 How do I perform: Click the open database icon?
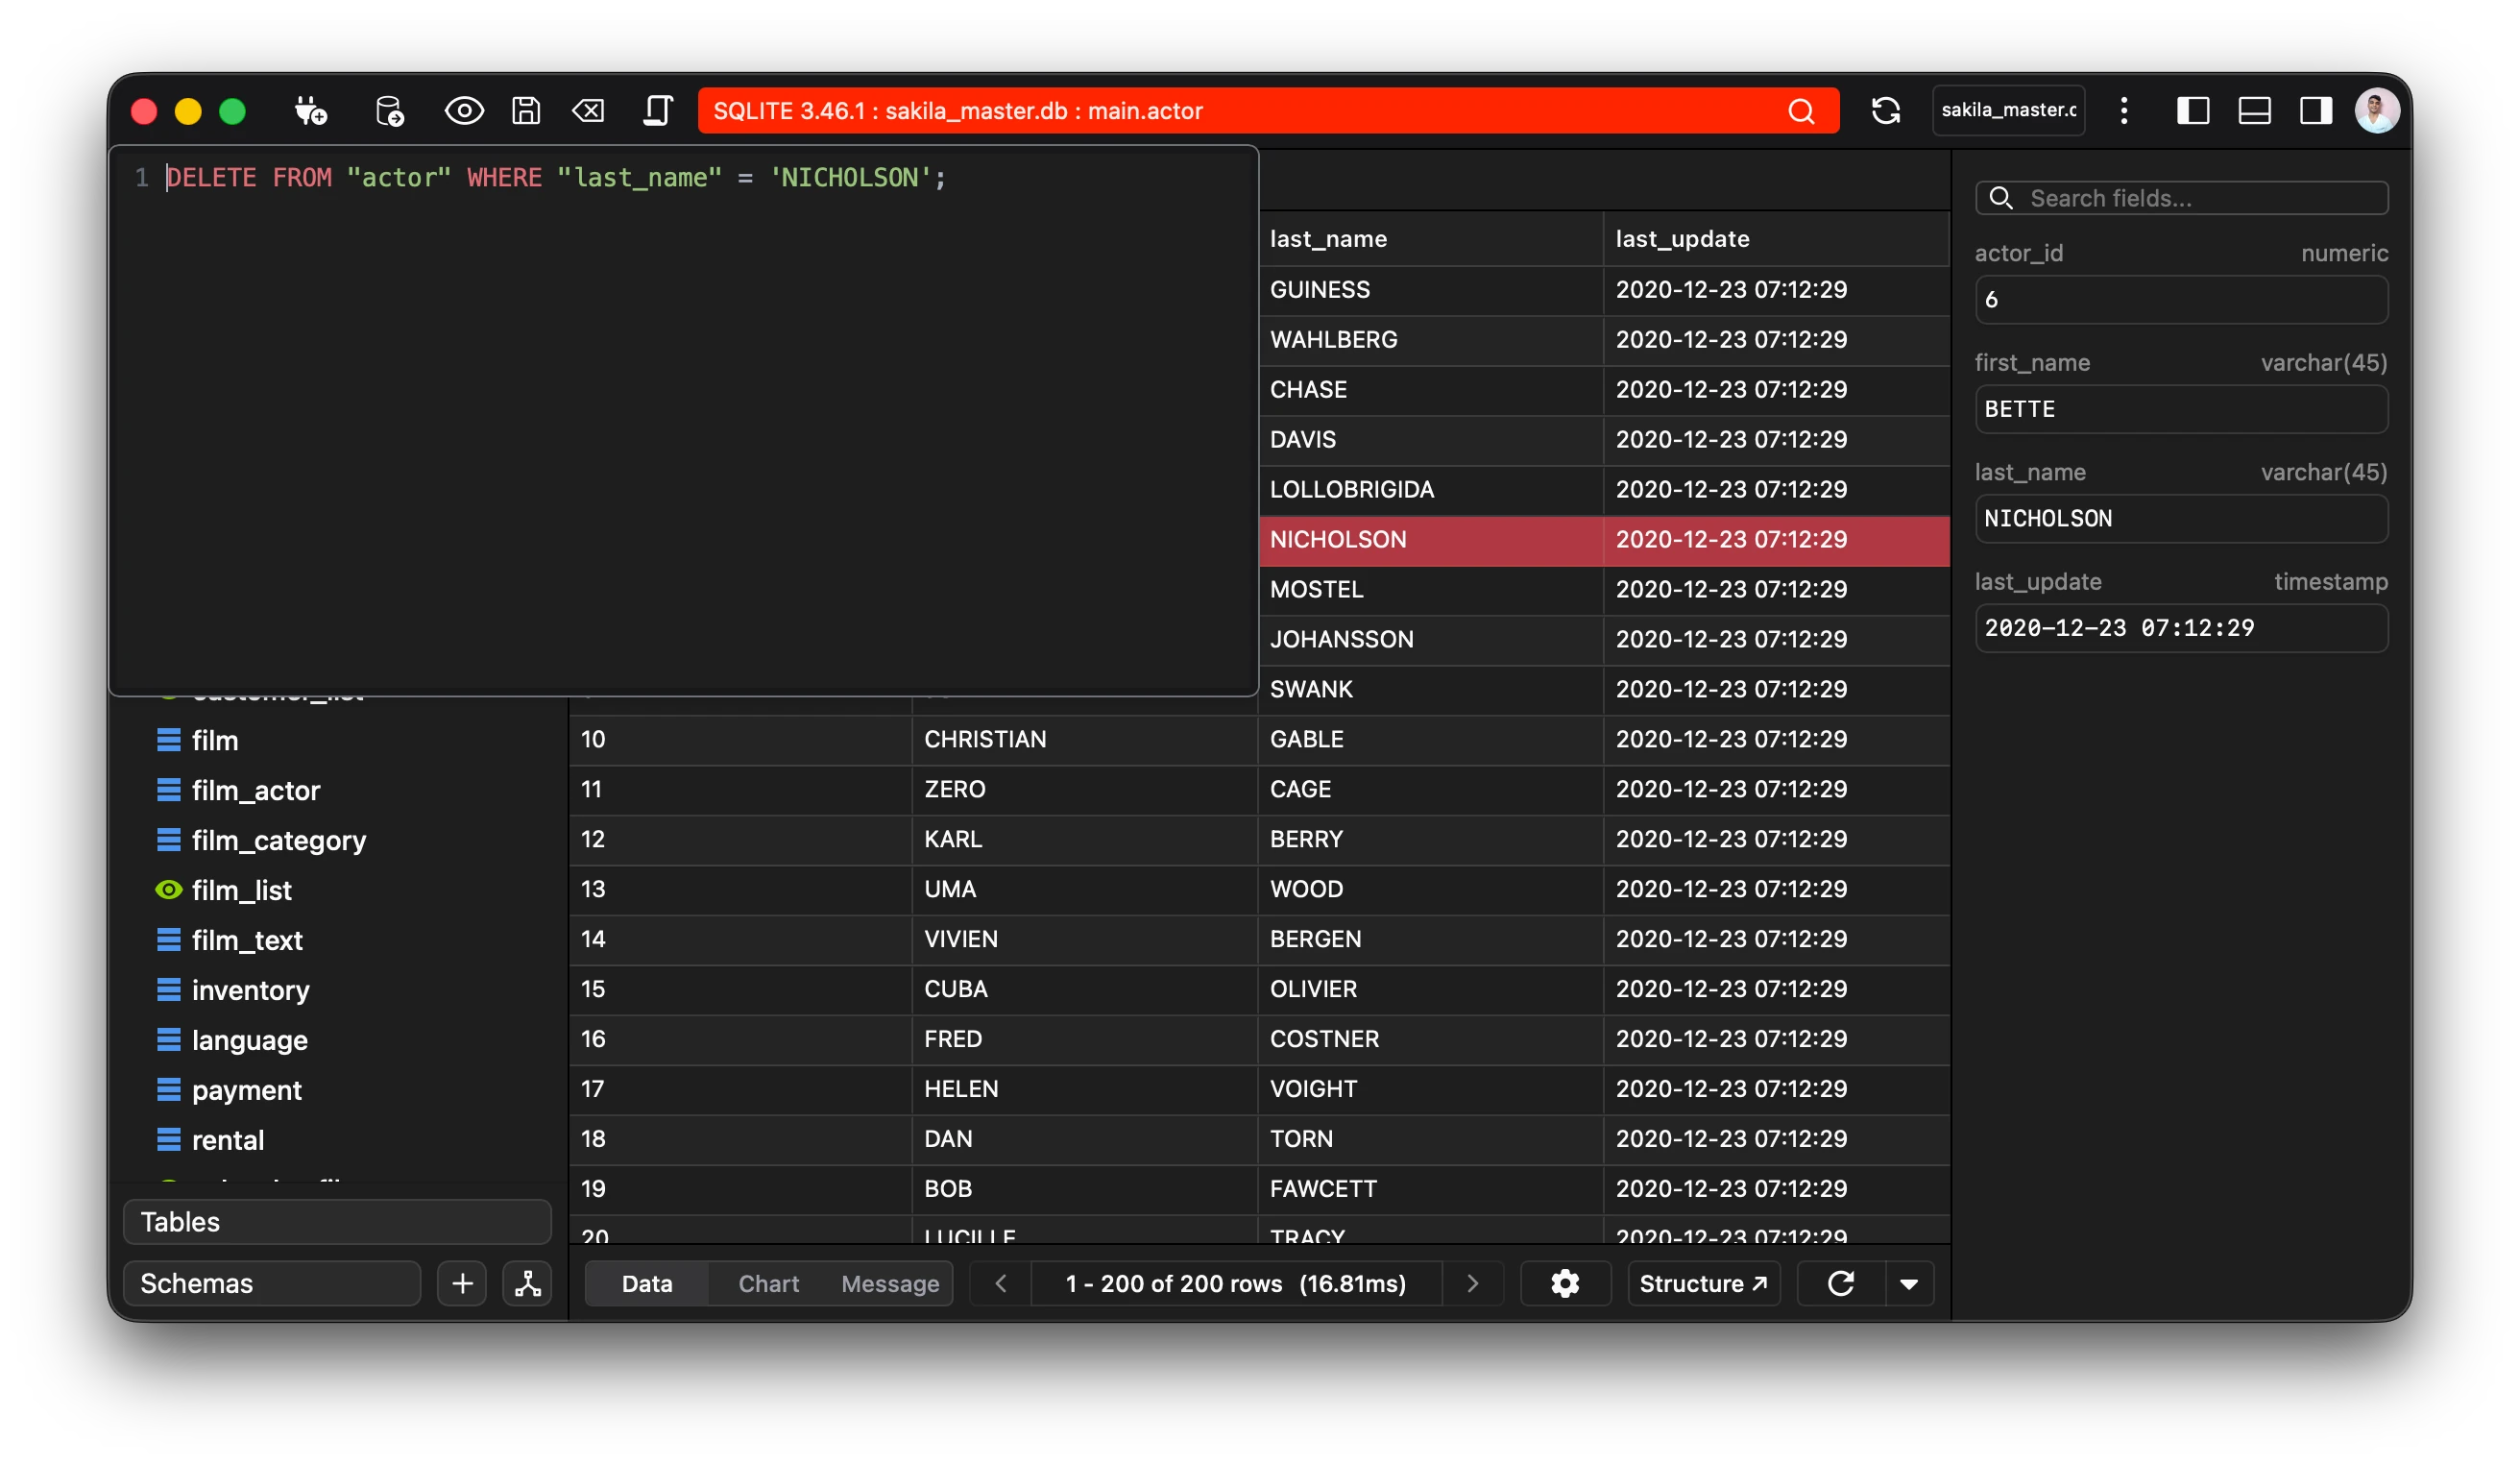(x=389, y=110)
